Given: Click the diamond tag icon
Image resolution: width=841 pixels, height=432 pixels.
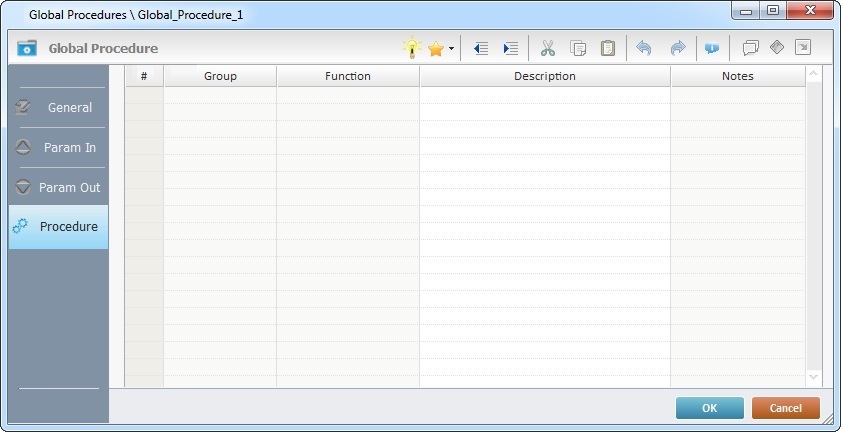Looking at the screenshot, I should tap(777, 48).
